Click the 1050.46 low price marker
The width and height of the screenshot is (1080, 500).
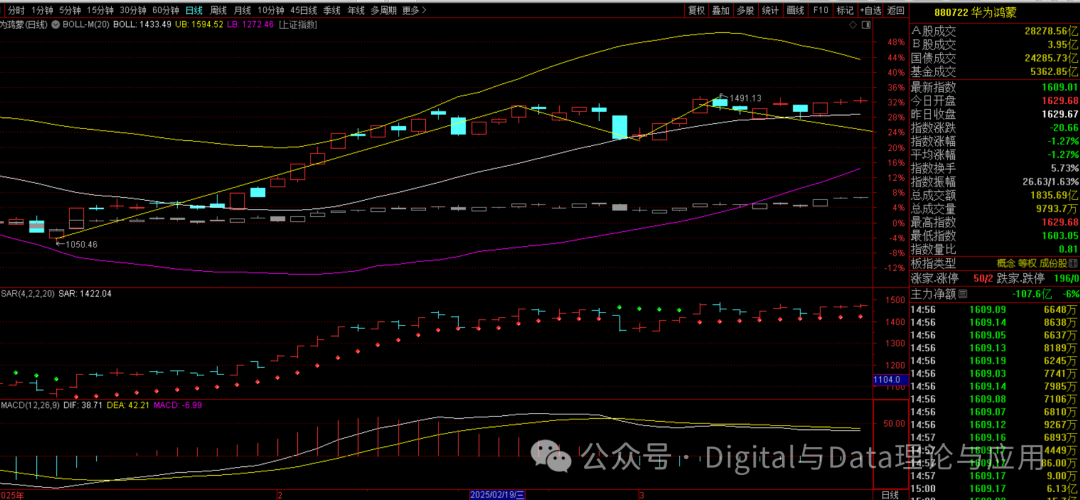[81, 244]
